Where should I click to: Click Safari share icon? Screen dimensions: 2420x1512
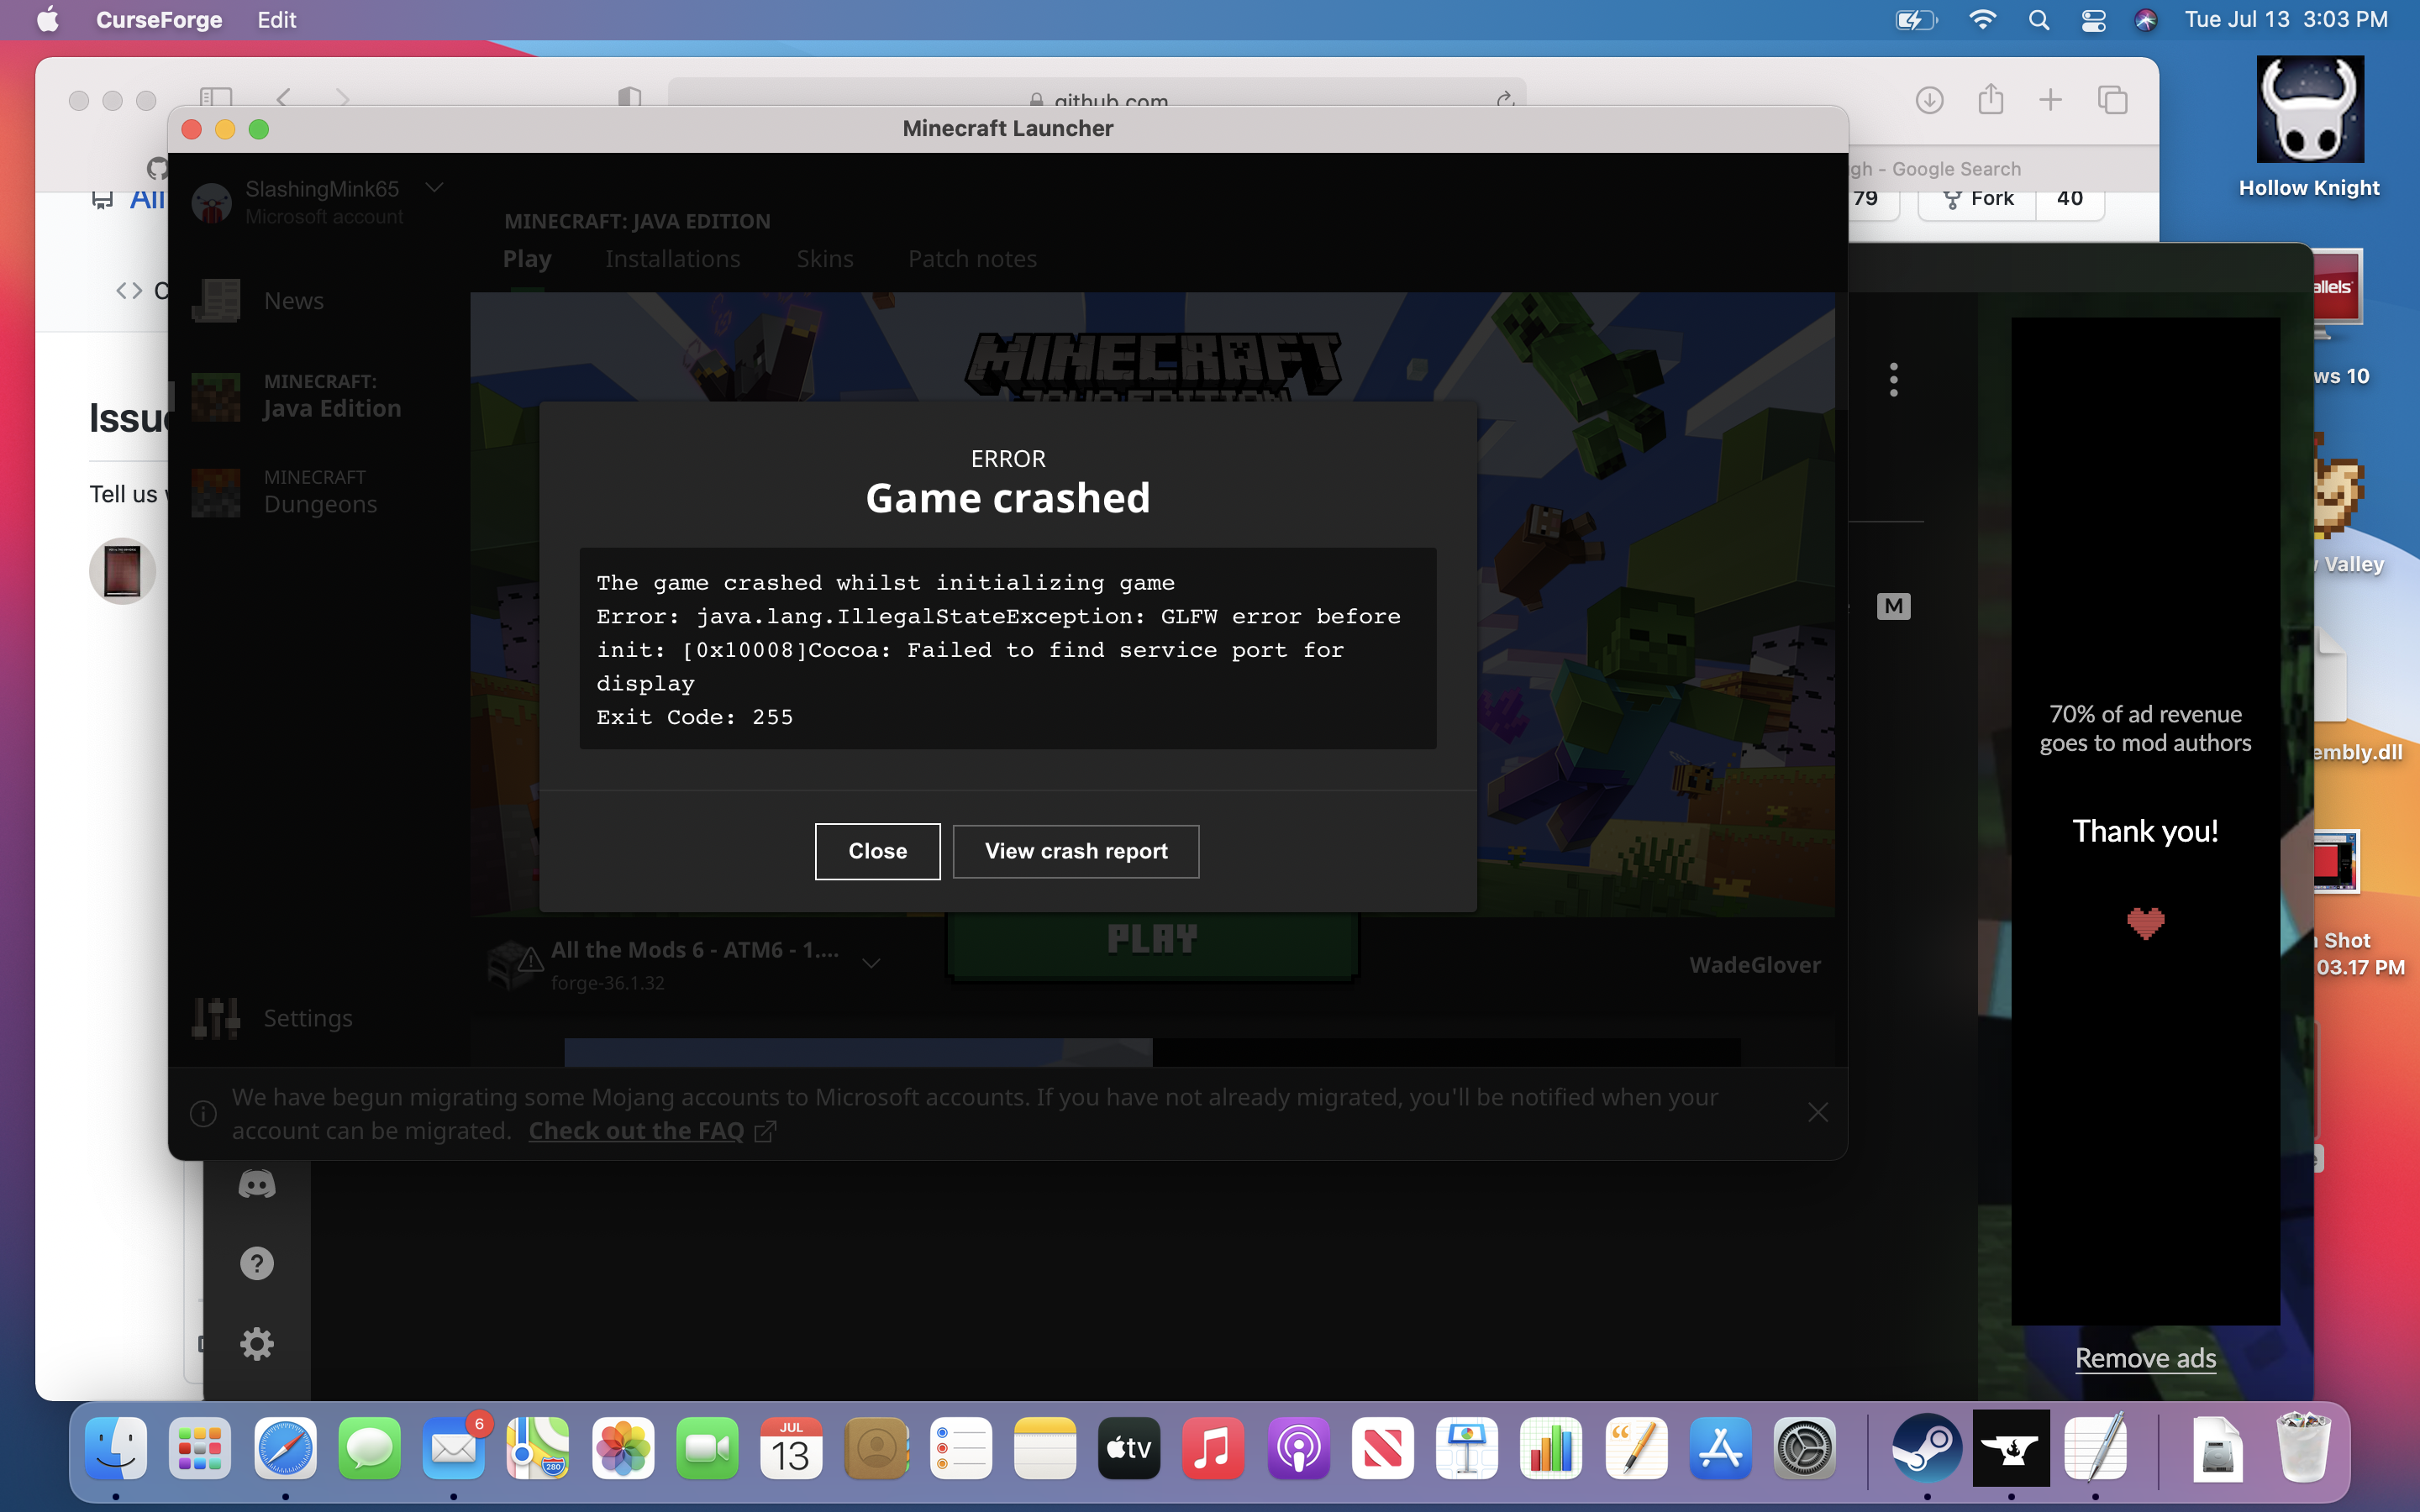click(1990, 99)
